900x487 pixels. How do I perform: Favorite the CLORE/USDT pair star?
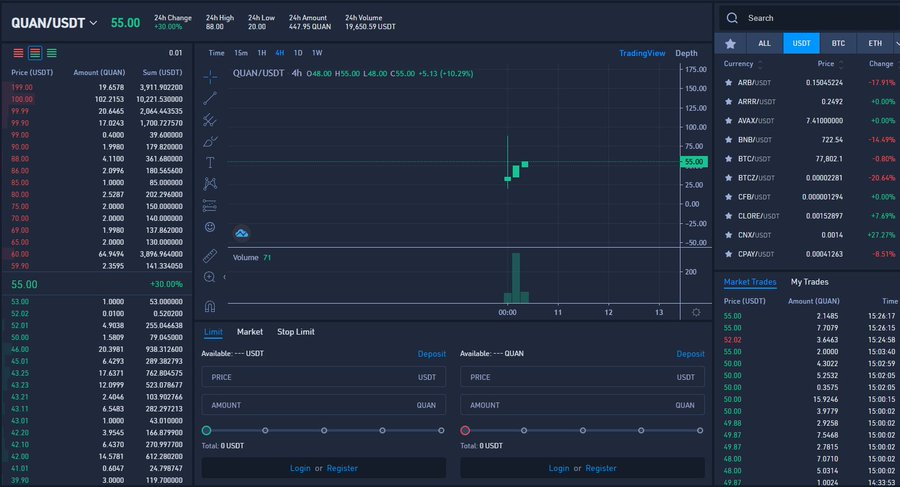tap(728, 216)
